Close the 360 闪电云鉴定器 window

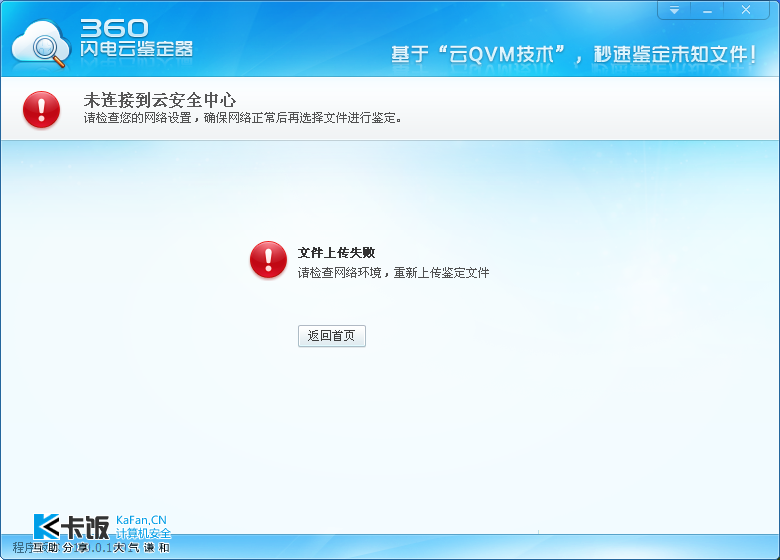746,10
